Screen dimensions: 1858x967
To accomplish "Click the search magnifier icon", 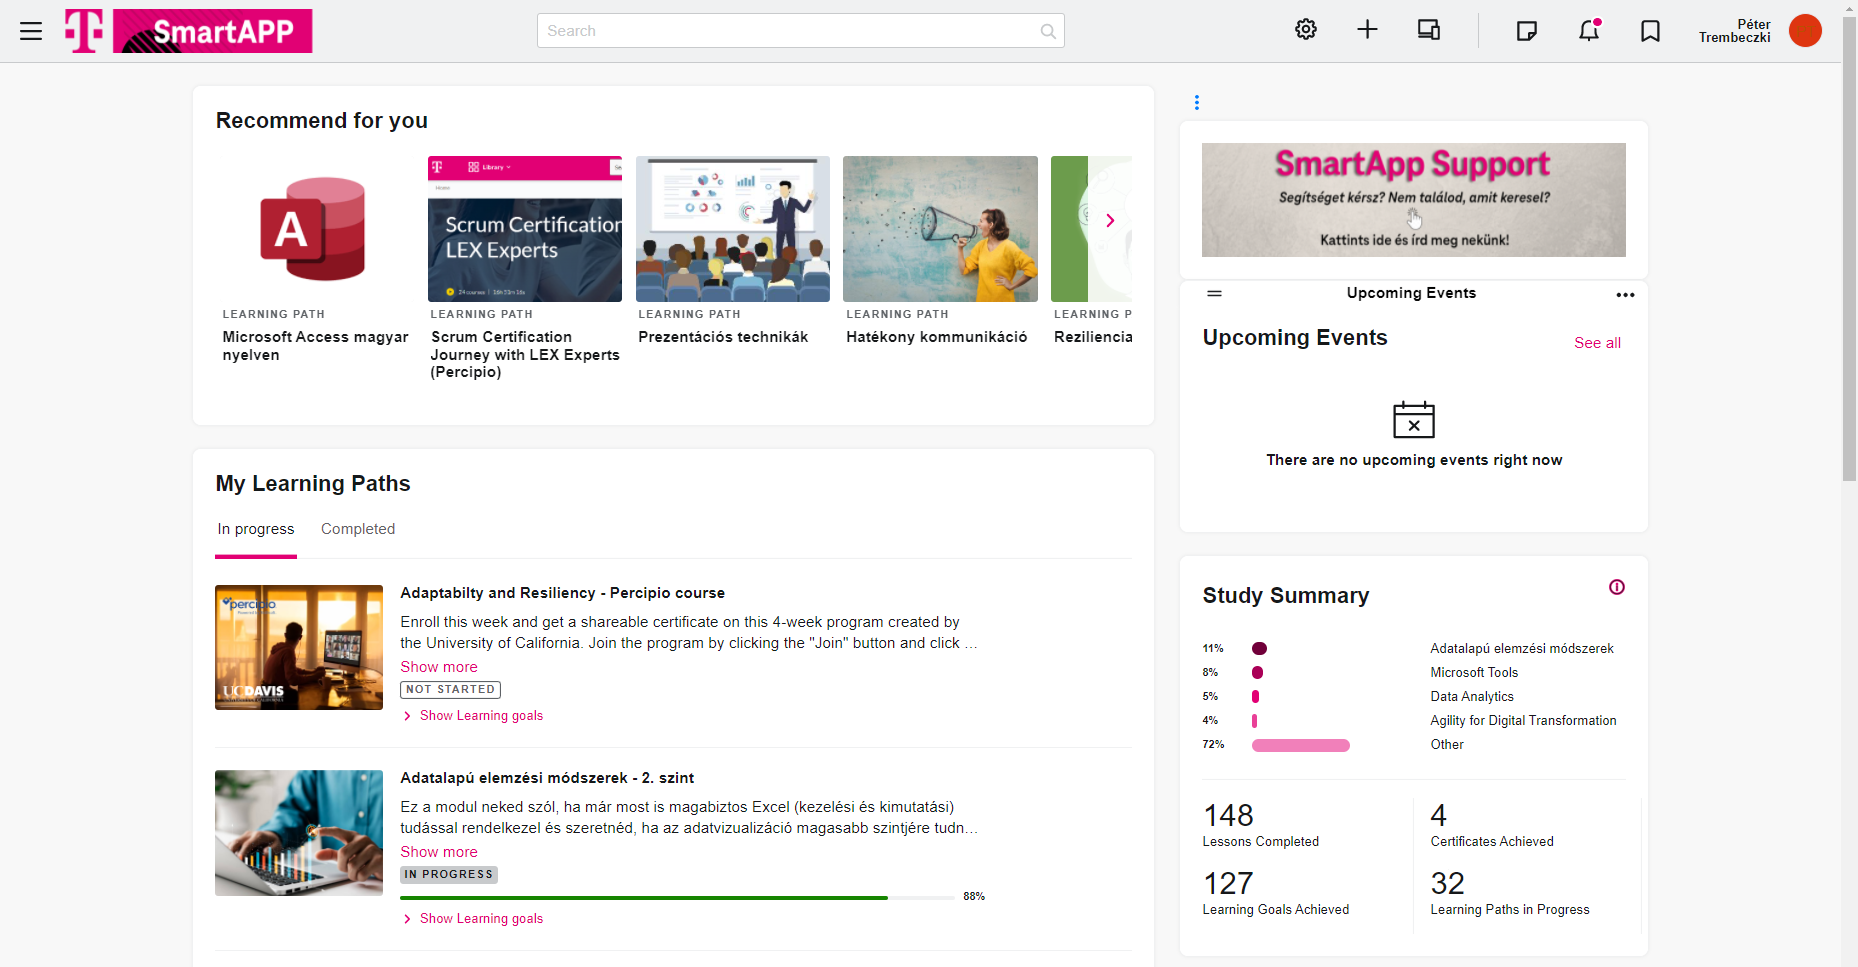I will pos(1047,31).
